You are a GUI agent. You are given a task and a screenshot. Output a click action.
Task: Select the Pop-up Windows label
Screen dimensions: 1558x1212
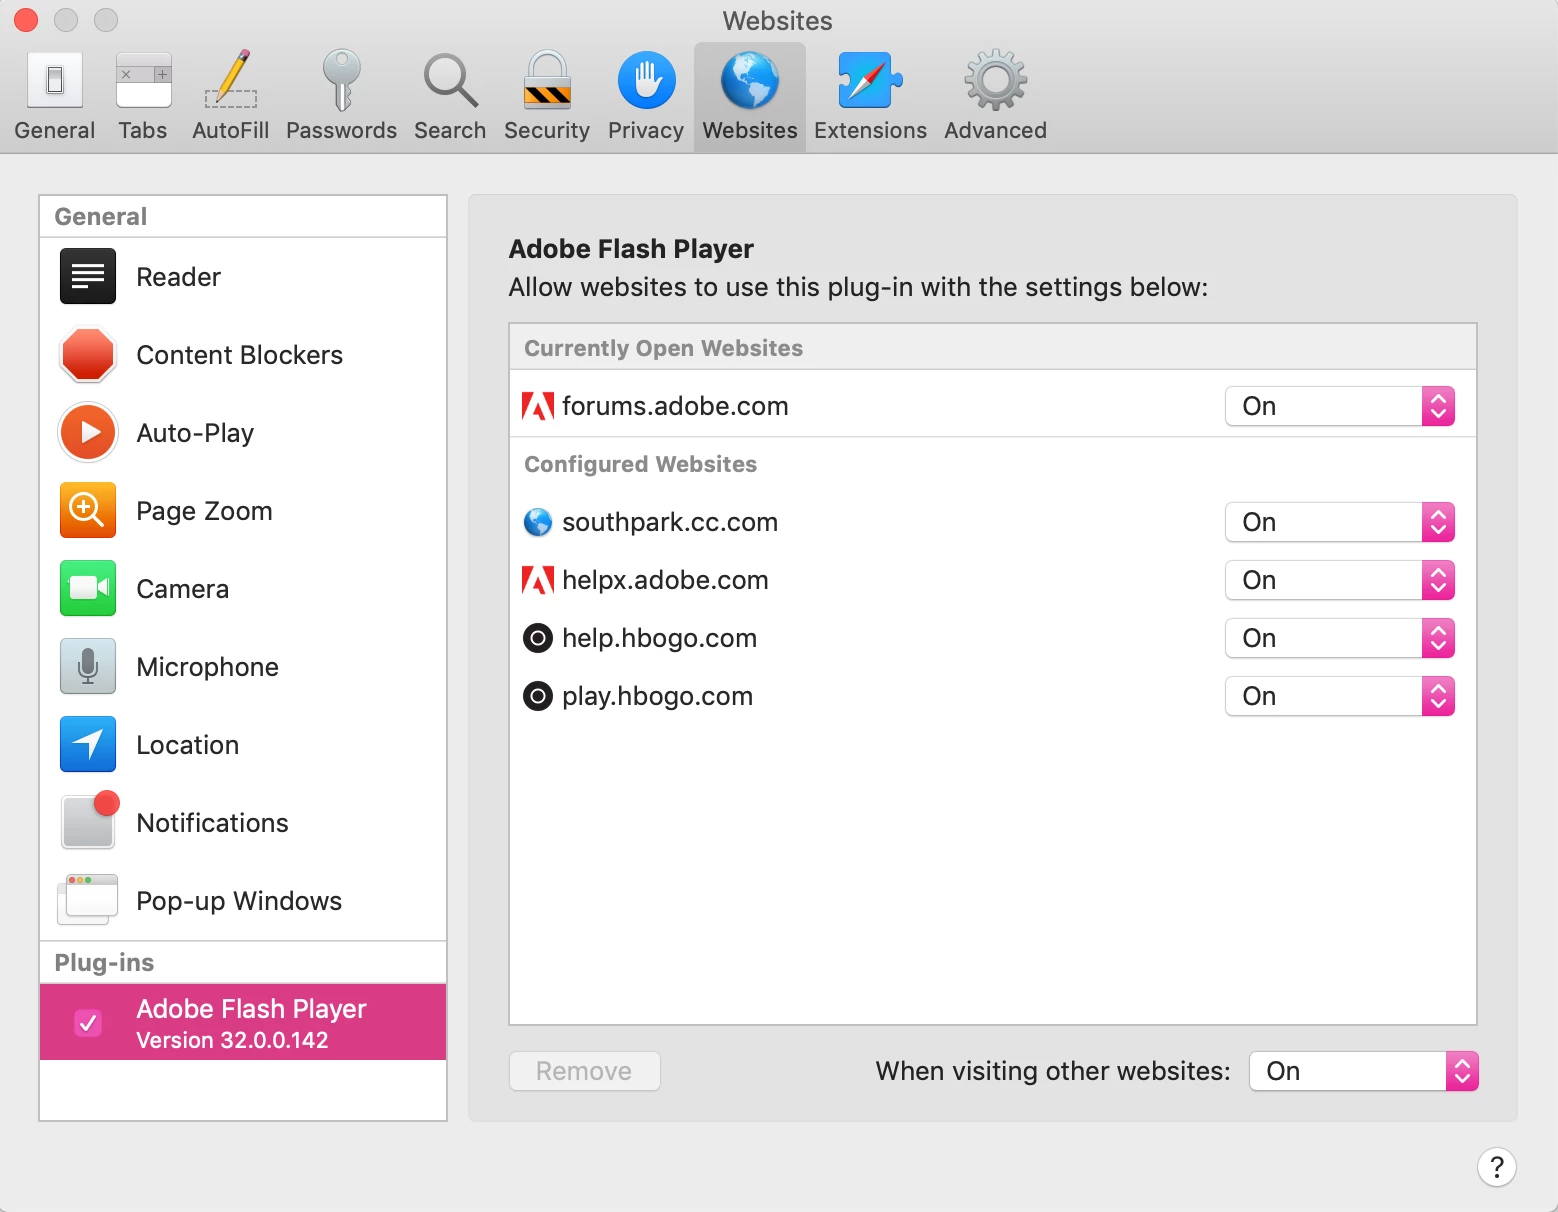point(239,901)
